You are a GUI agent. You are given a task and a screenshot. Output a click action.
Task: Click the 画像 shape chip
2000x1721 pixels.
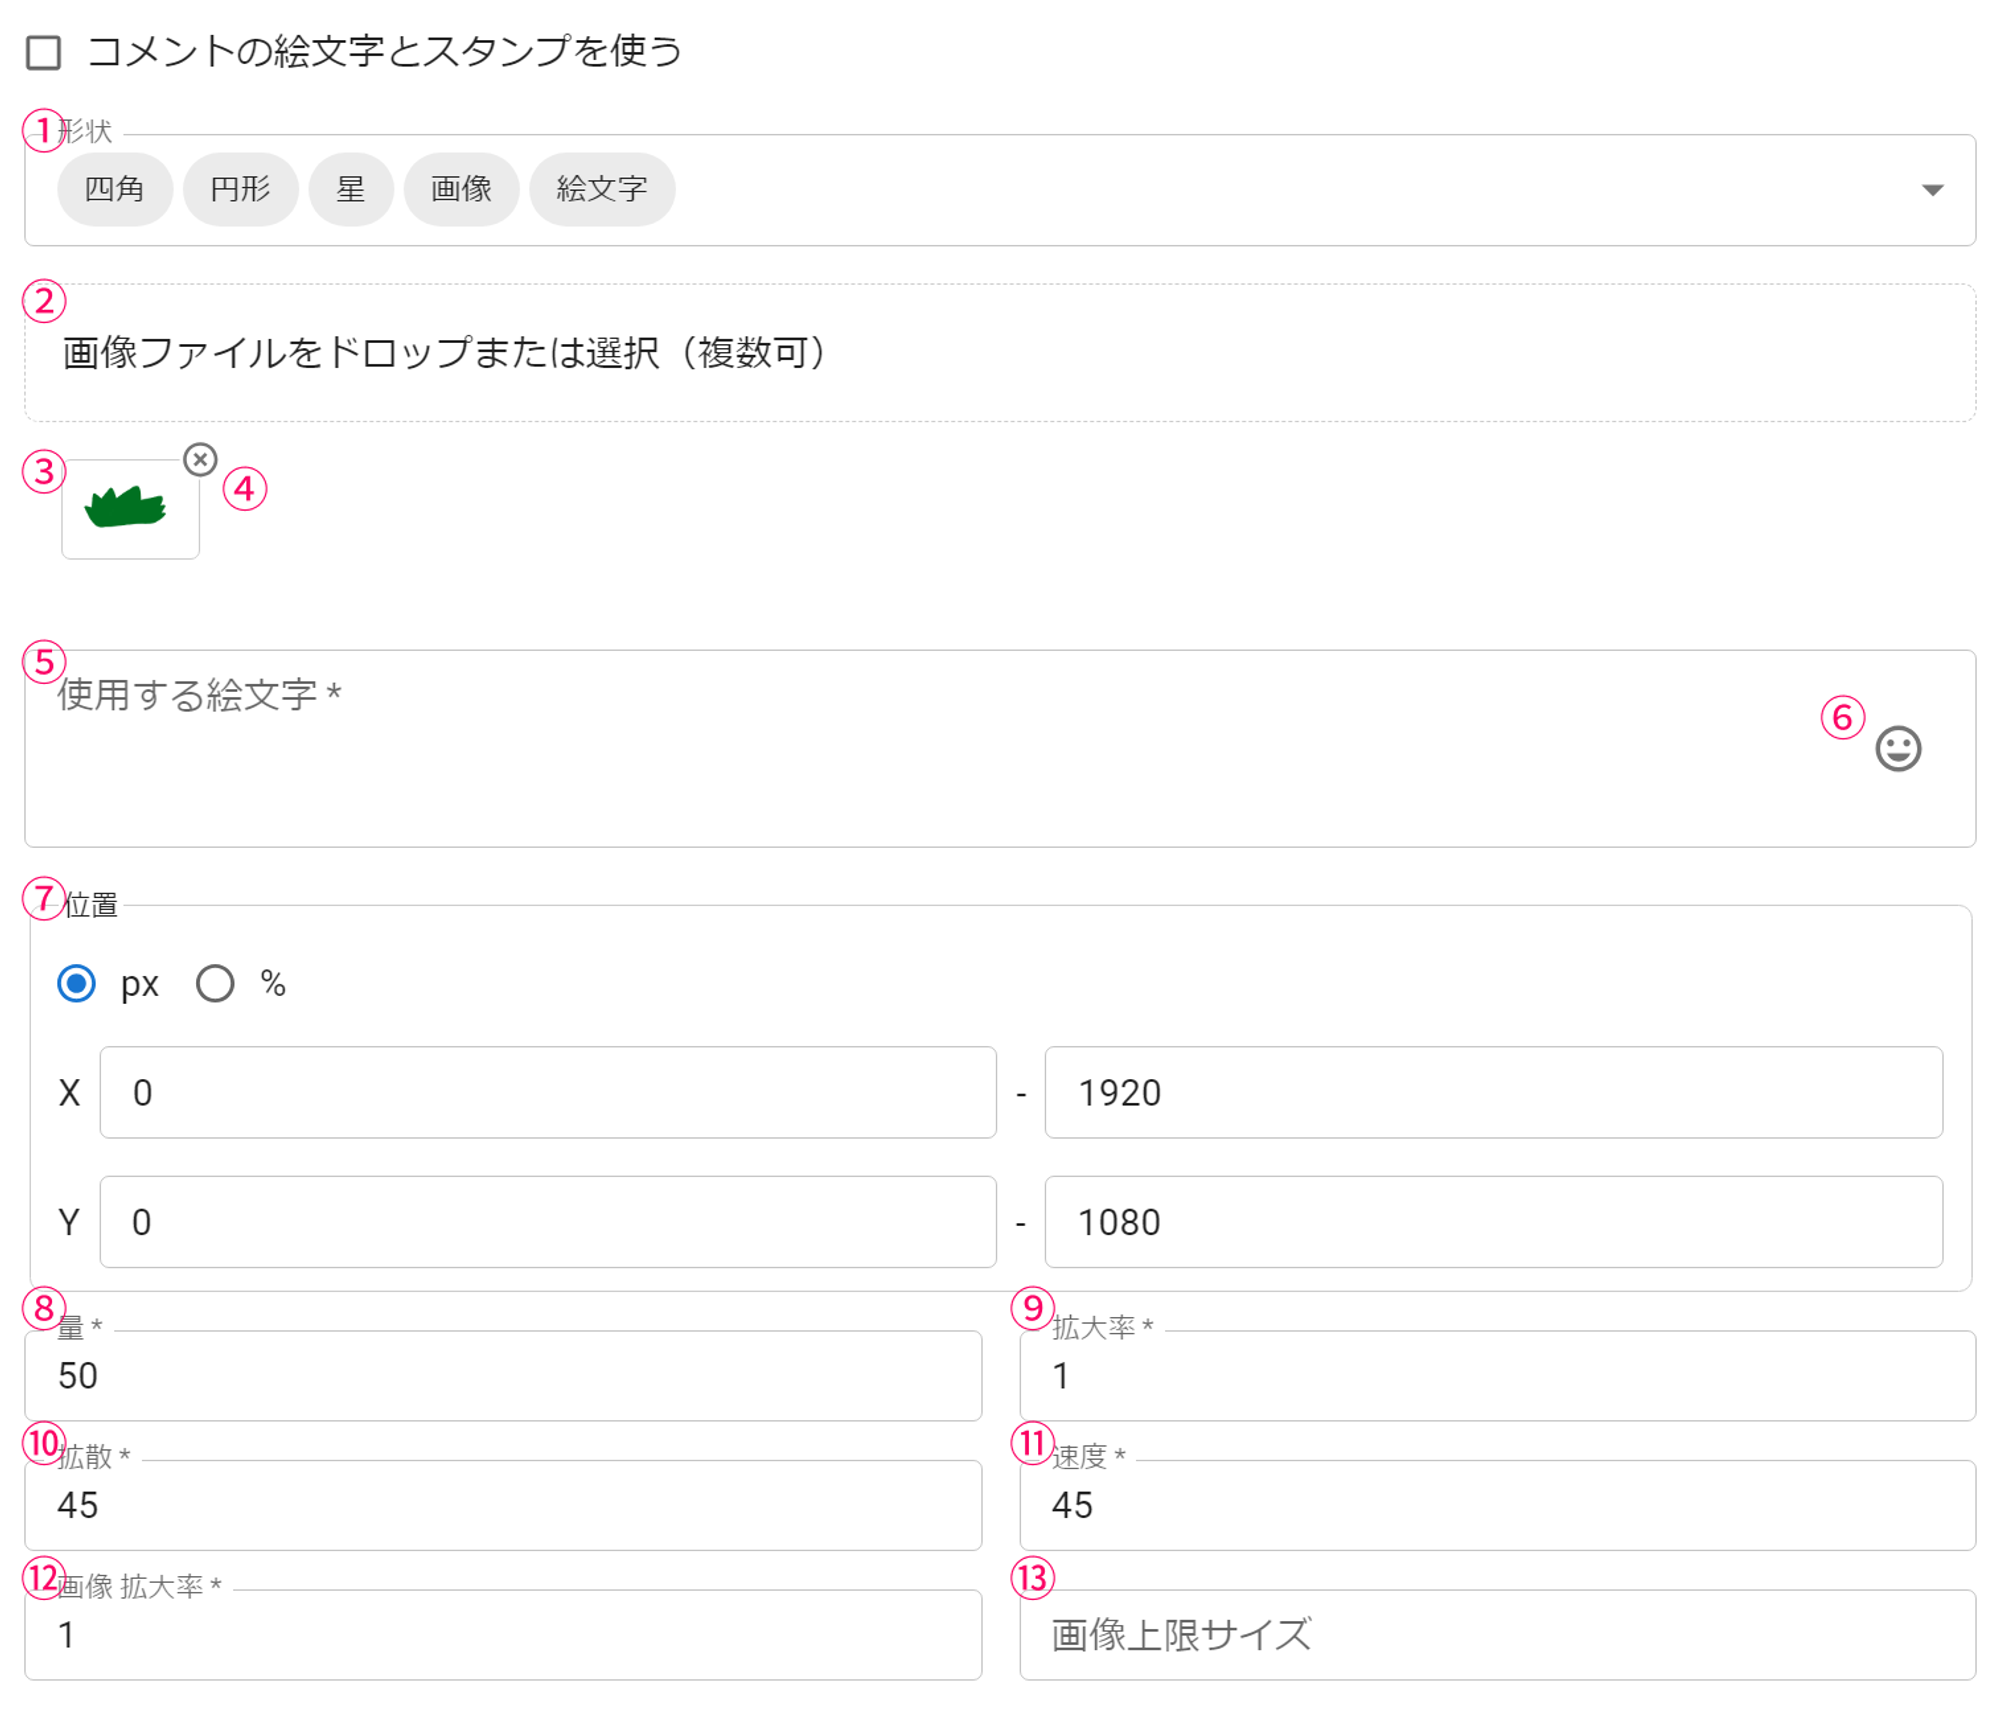pyautogui.click(x=461, y=189)
